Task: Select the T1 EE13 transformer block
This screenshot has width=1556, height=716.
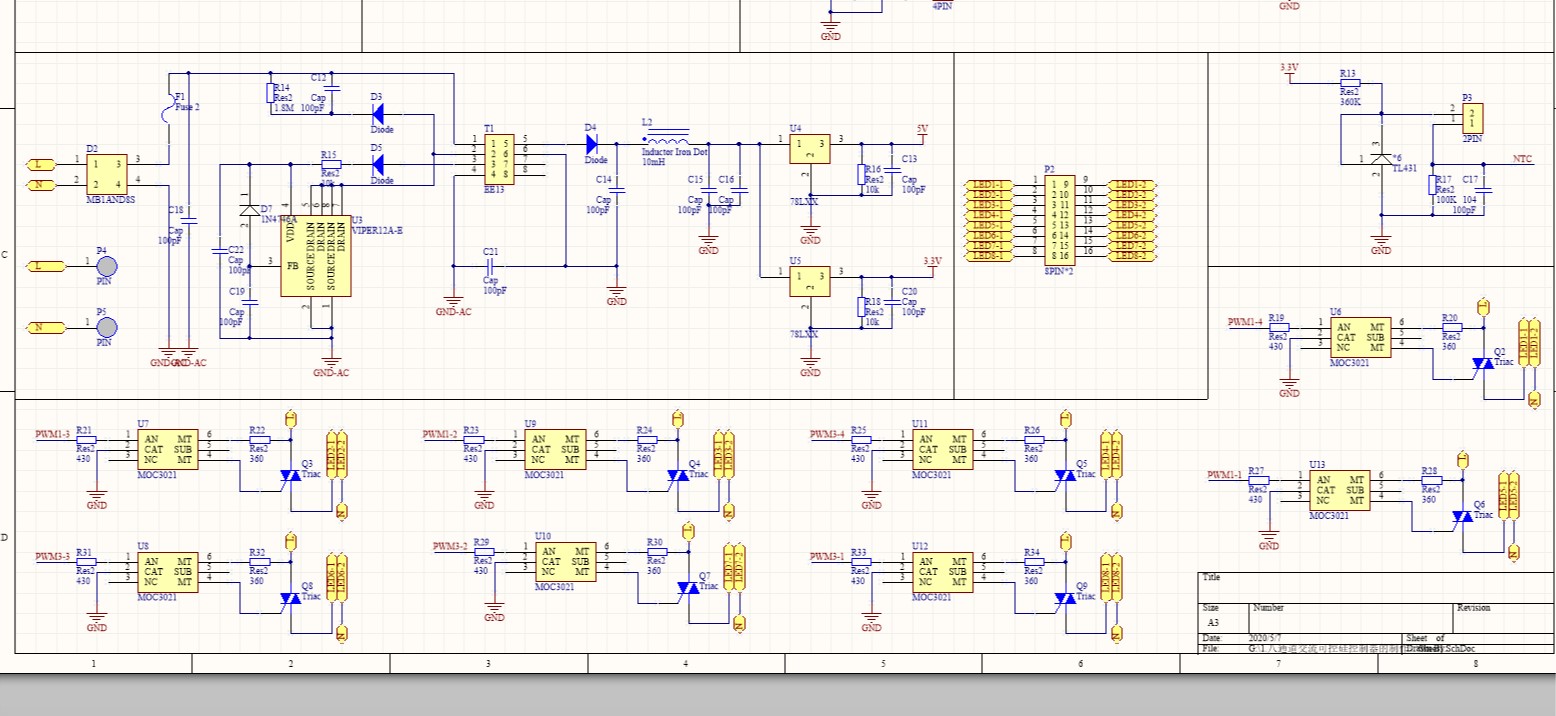Action: (x=499, y=159)
